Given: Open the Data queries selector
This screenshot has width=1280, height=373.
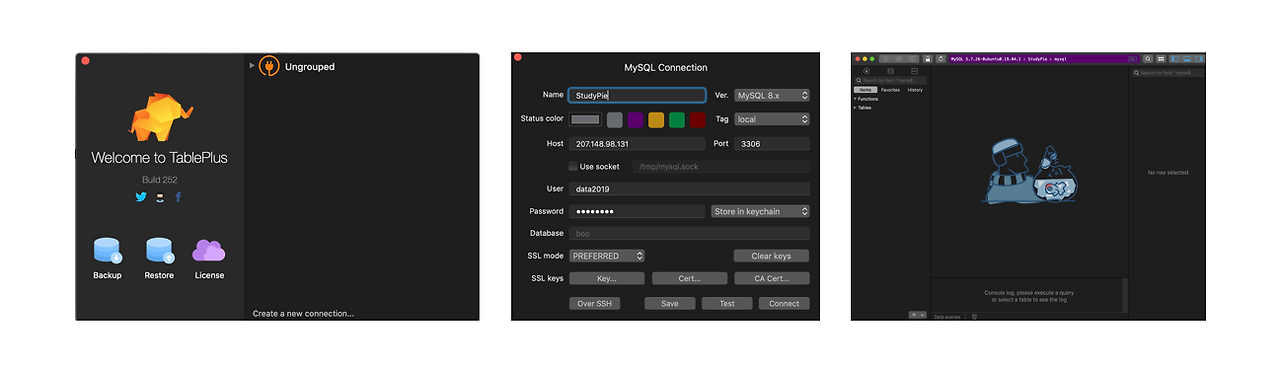Looking at the screenshot, I should (x=949, y=317).
